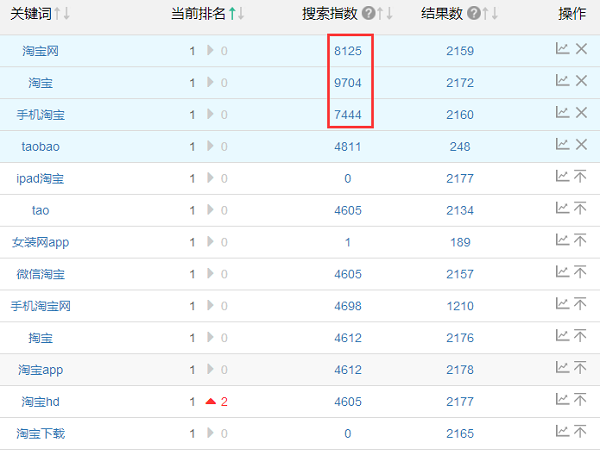
Task: Open the 淘宝下载 keyword link
Action: [40, 434]
